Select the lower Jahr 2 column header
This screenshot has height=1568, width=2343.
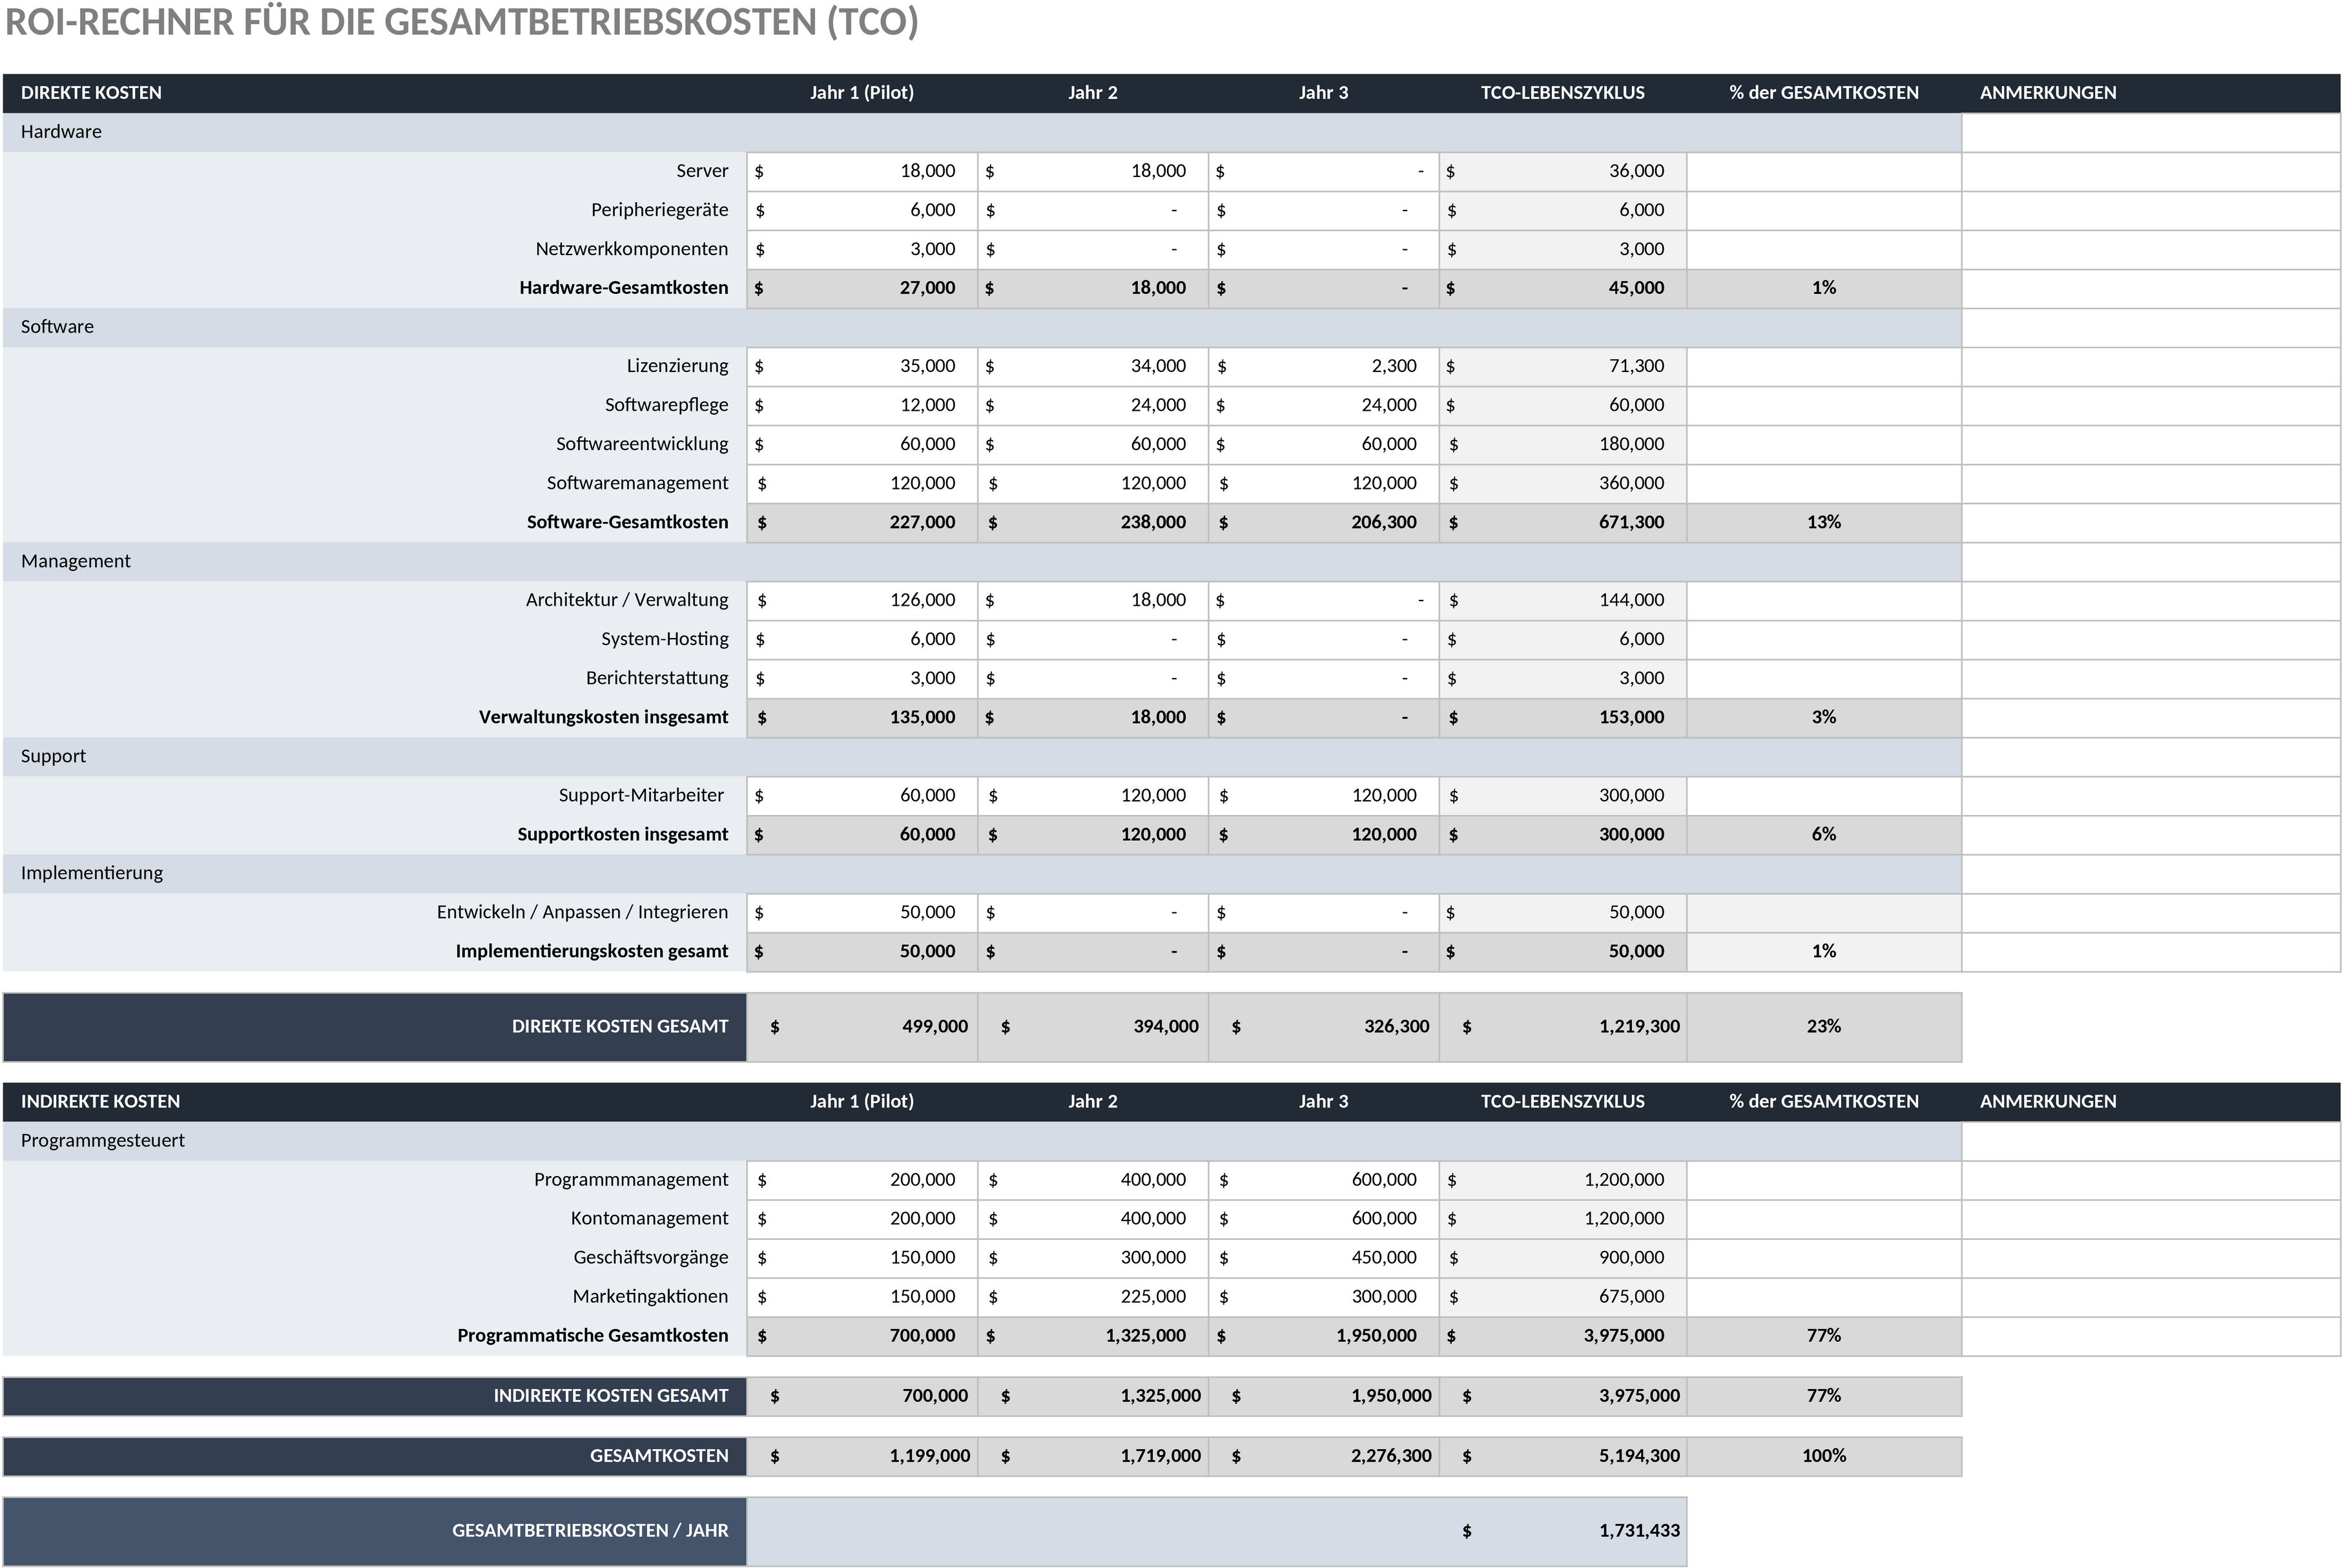coord(1092,1101)
